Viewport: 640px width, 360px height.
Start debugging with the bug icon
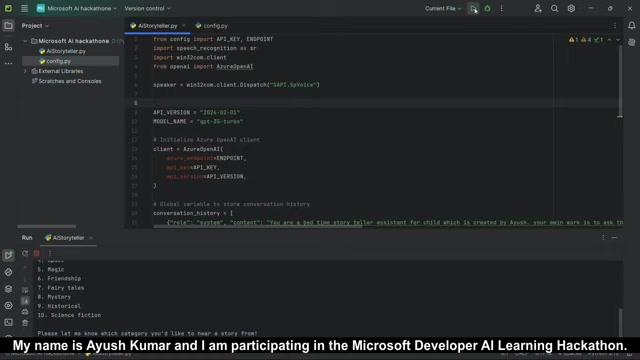487,8
